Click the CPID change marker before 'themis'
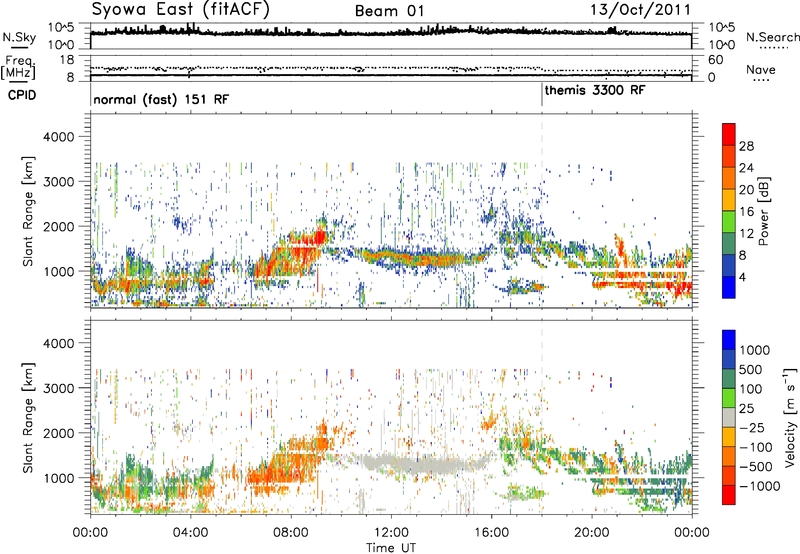Screen dimensions: 800x554 click(x=542, y=95)
